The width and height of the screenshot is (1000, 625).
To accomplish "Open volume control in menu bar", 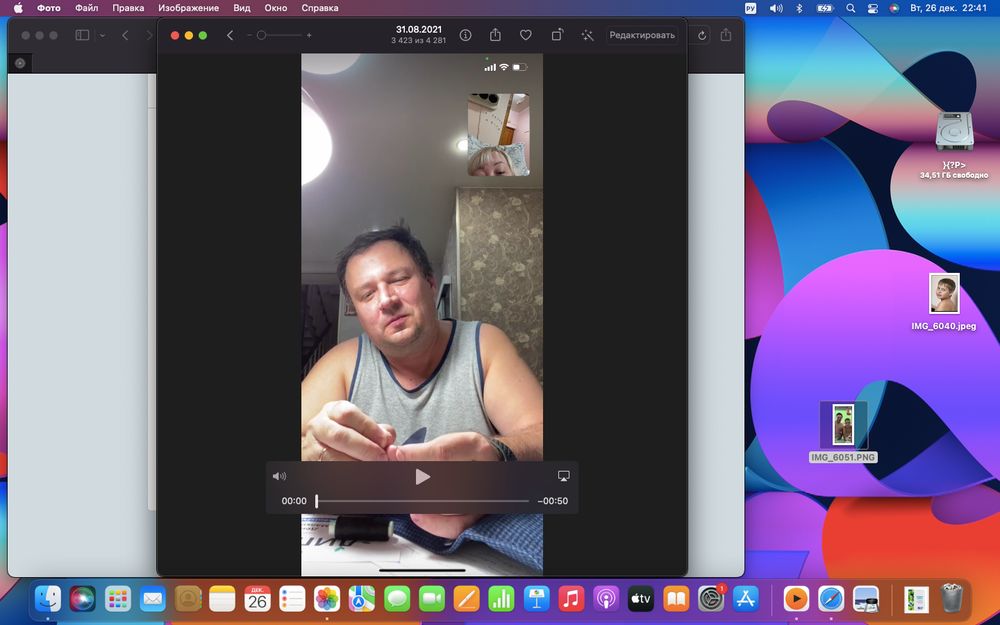I will pyautogui.click(x=776, y=8).
